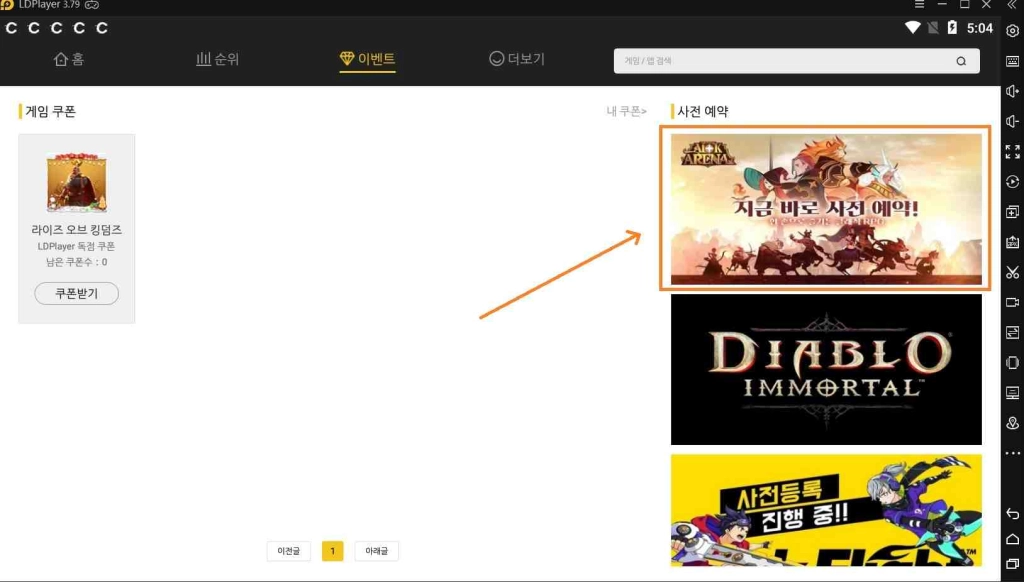This screenshot has height=582, width=1024.
Task: Select page 1 in the pagination
Action: 332,551
